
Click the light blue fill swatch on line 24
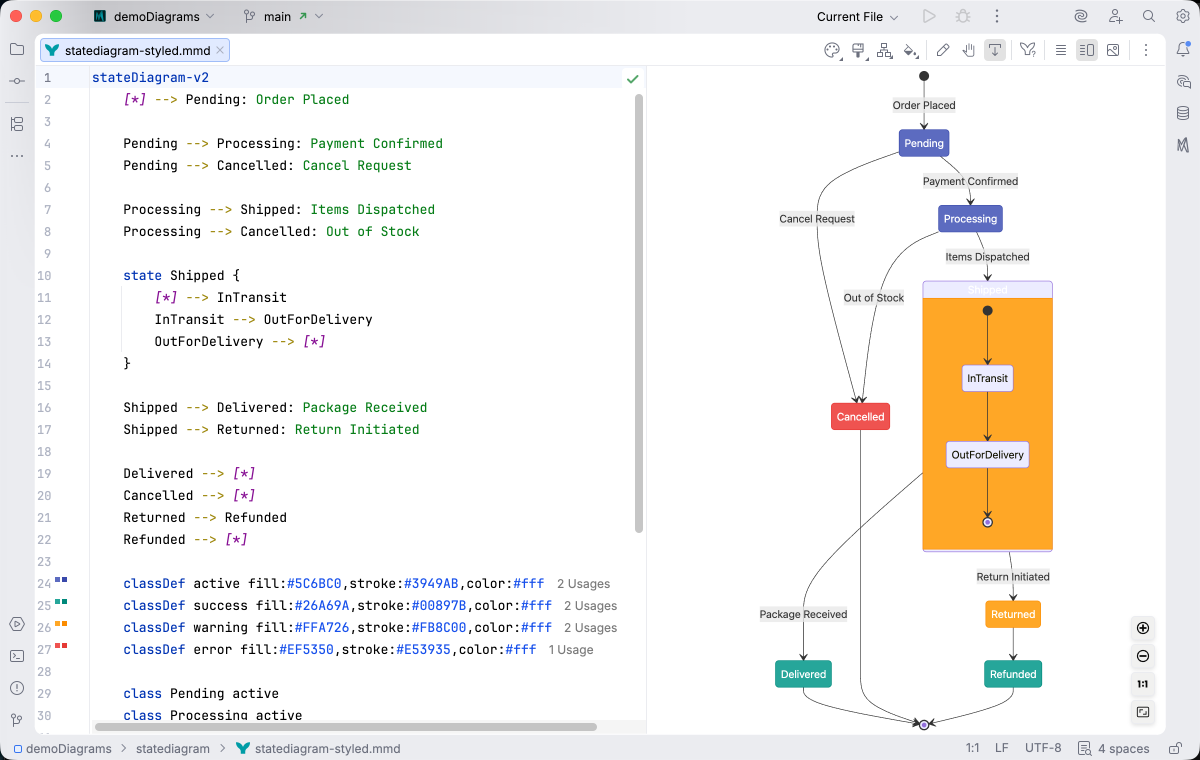point(58,580)
